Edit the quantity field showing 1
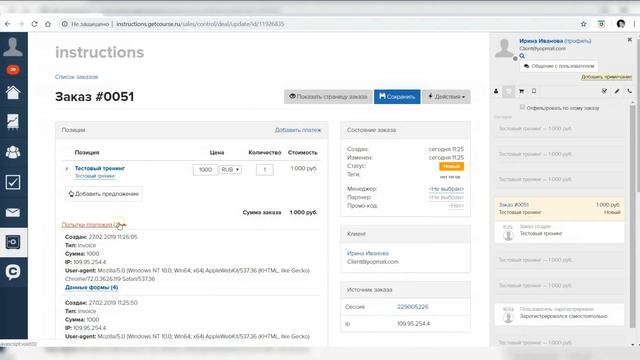This screenshot has height=360, width=640. coord(264,169)
